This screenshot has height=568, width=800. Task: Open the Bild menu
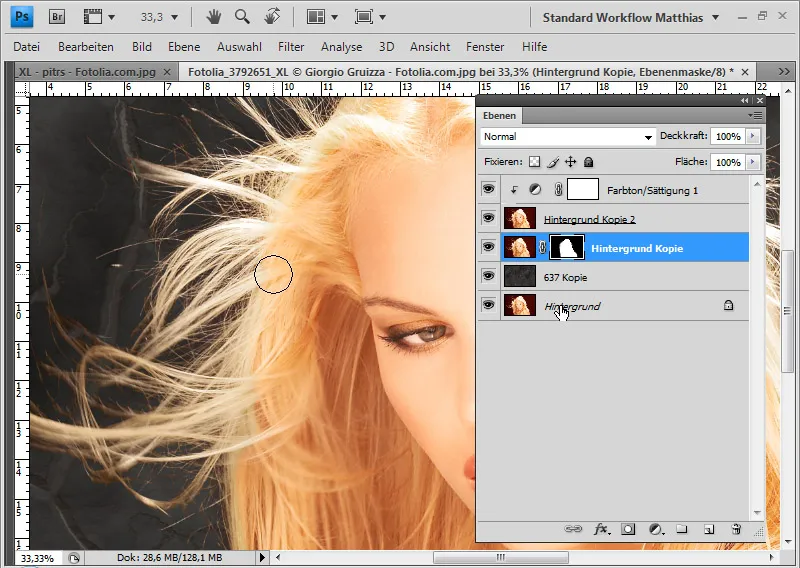(x=142, y=47)
